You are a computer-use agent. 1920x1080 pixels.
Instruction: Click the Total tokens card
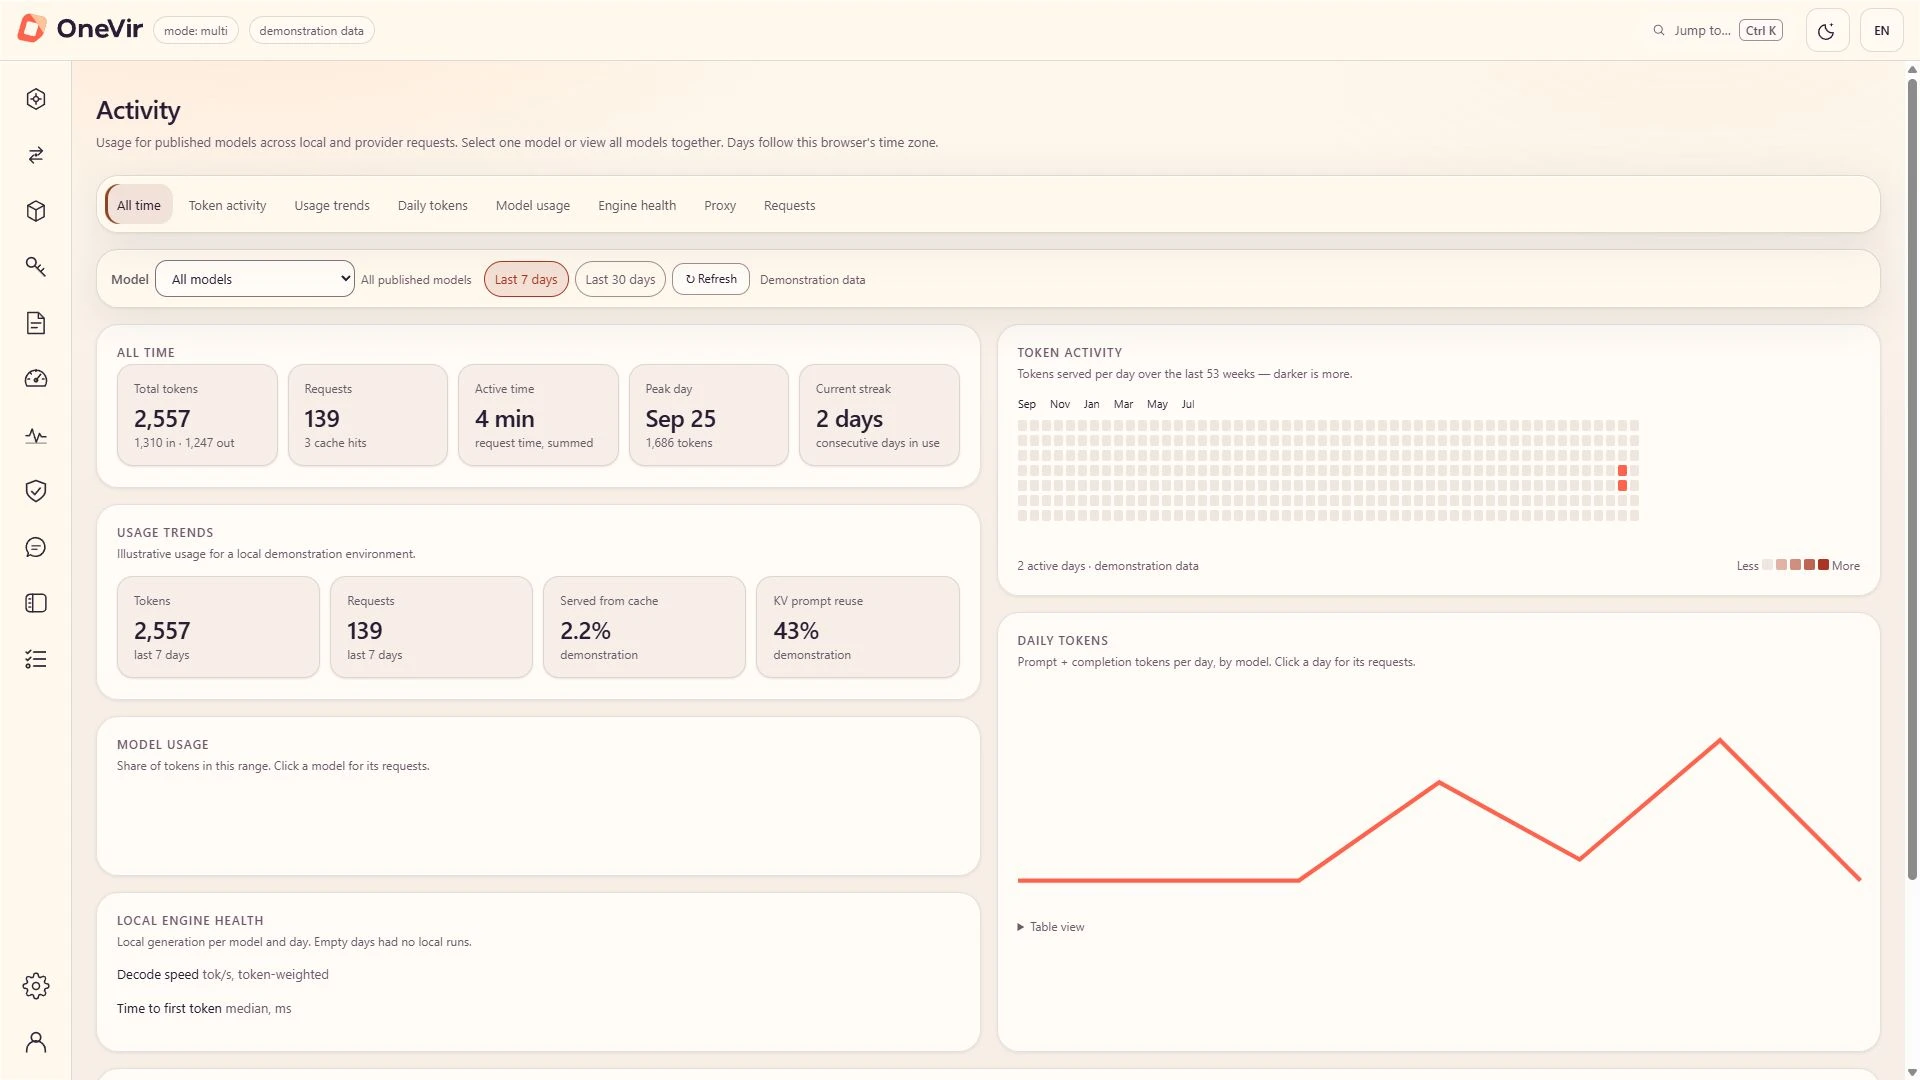click(x=197, y=415)
